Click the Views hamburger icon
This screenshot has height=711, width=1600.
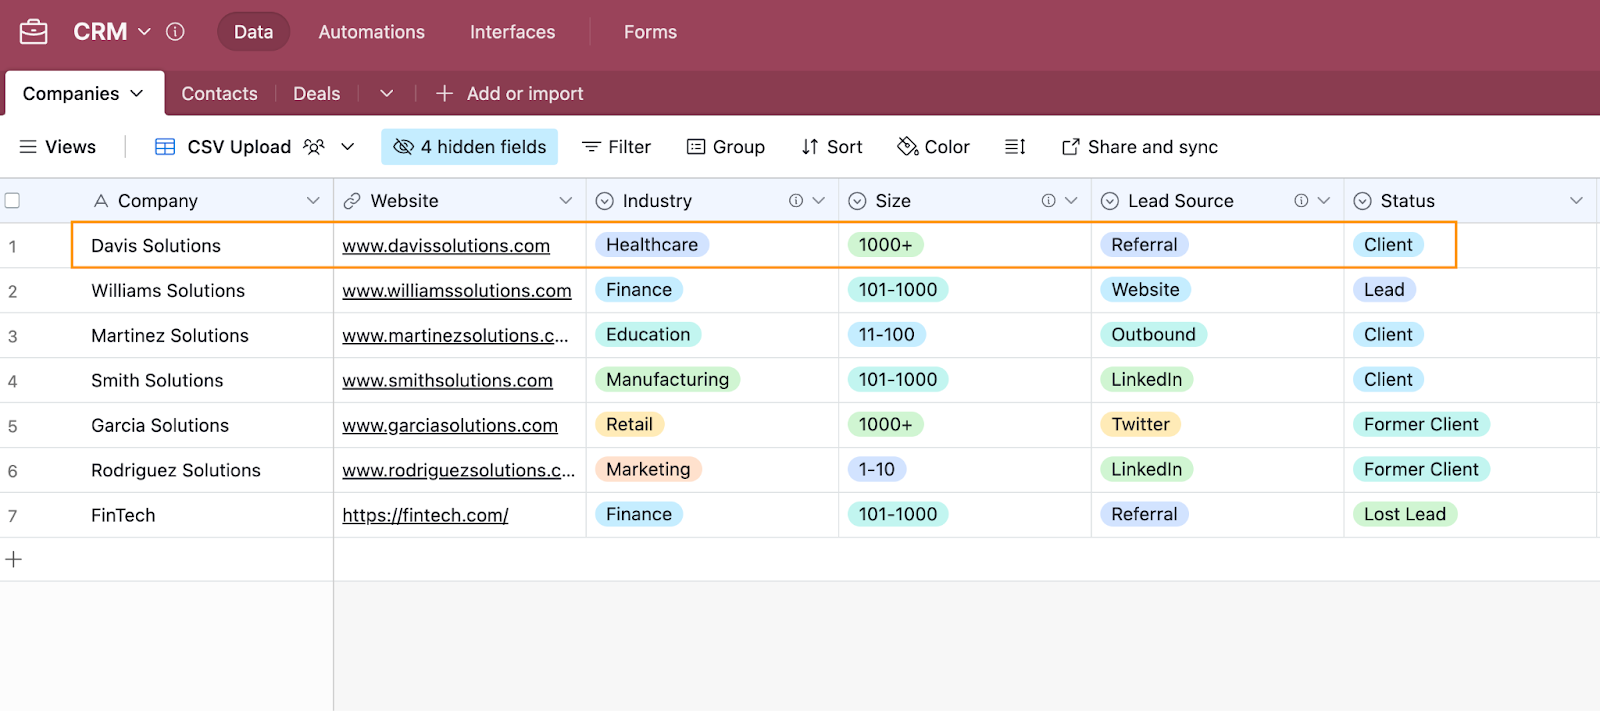point(28,147)
